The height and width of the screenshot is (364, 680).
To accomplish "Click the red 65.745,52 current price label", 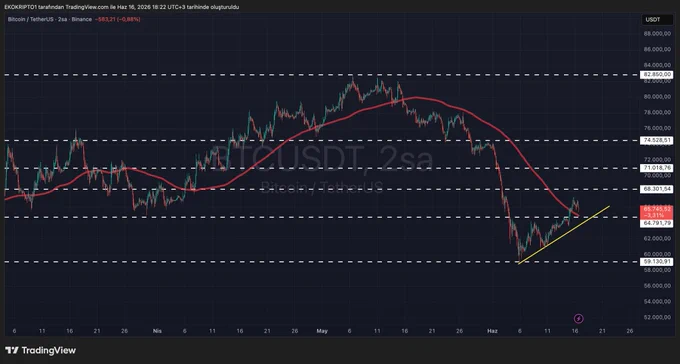I will [x=657, y=212].
